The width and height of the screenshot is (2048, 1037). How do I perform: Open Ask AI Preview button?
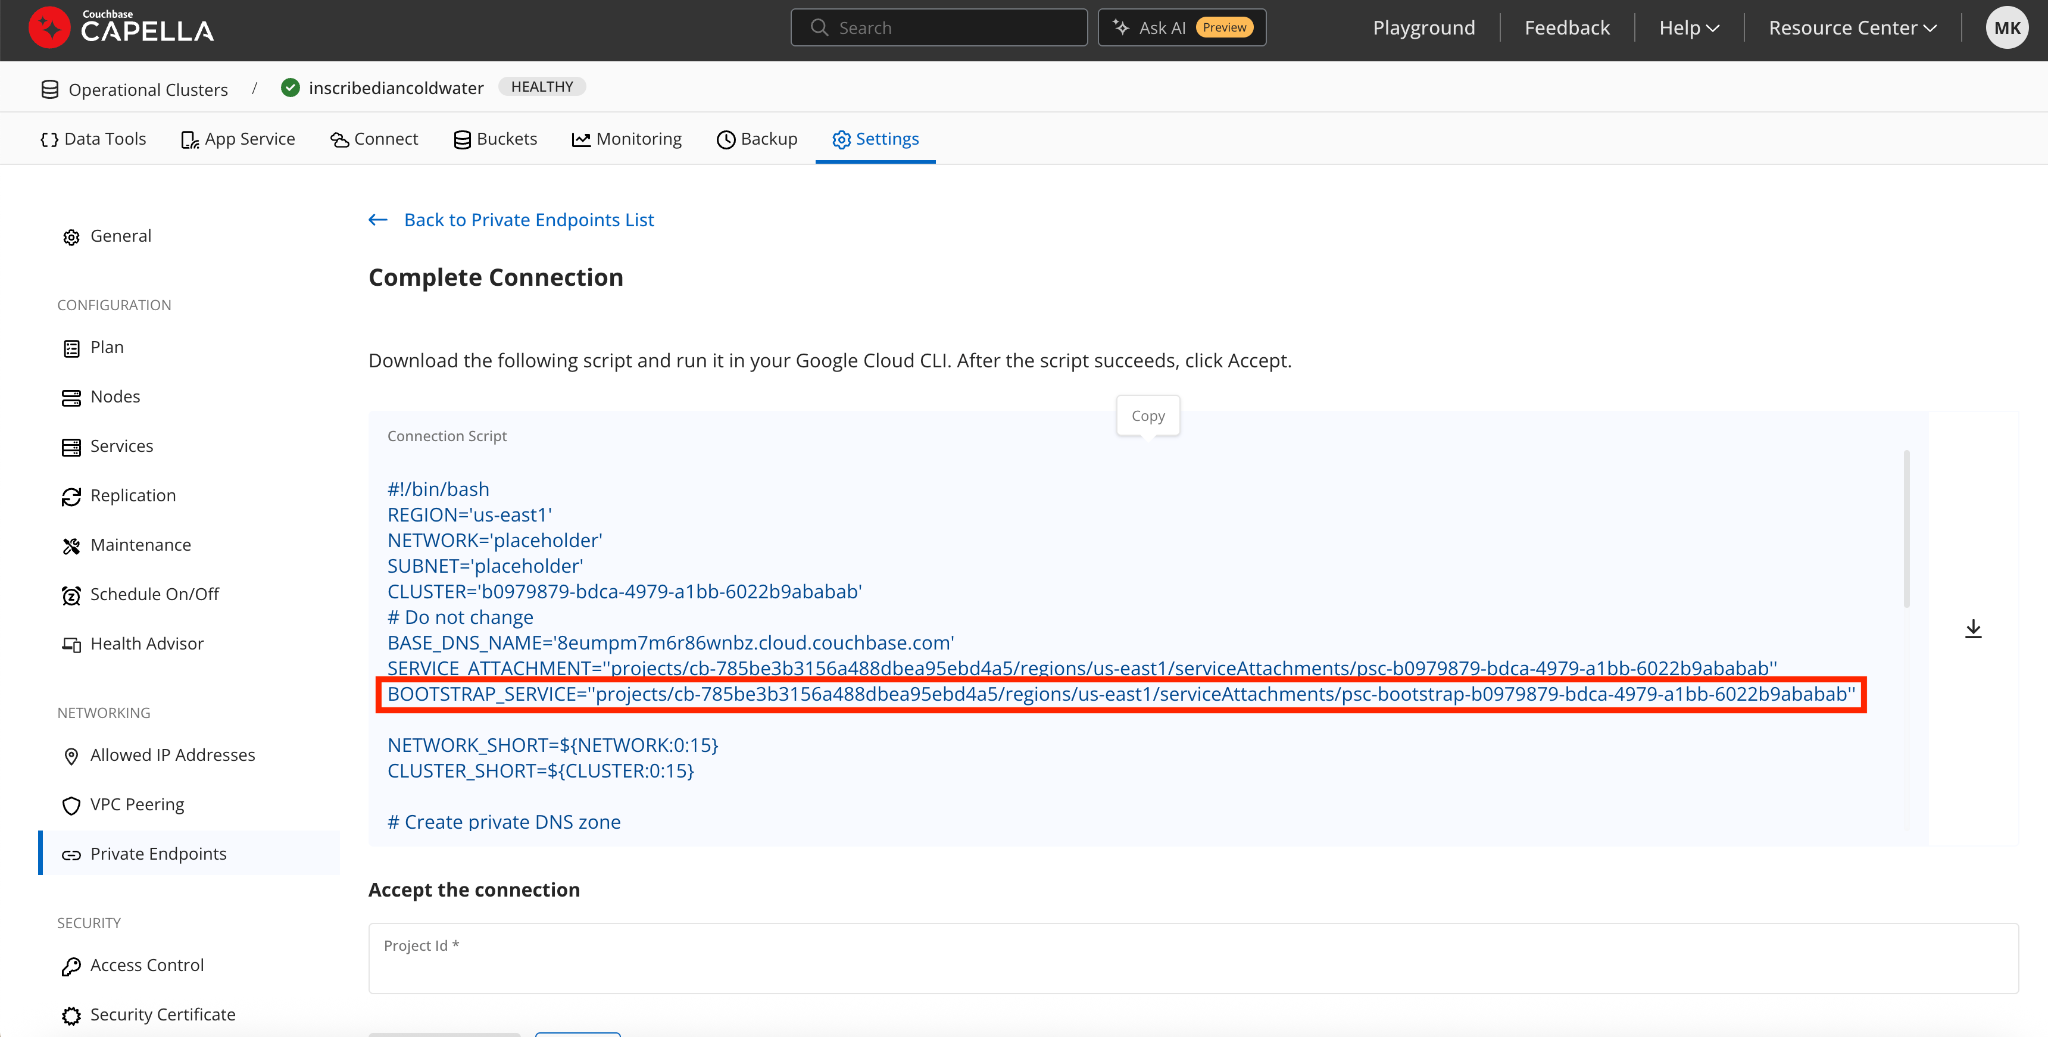coord(1182,28)
